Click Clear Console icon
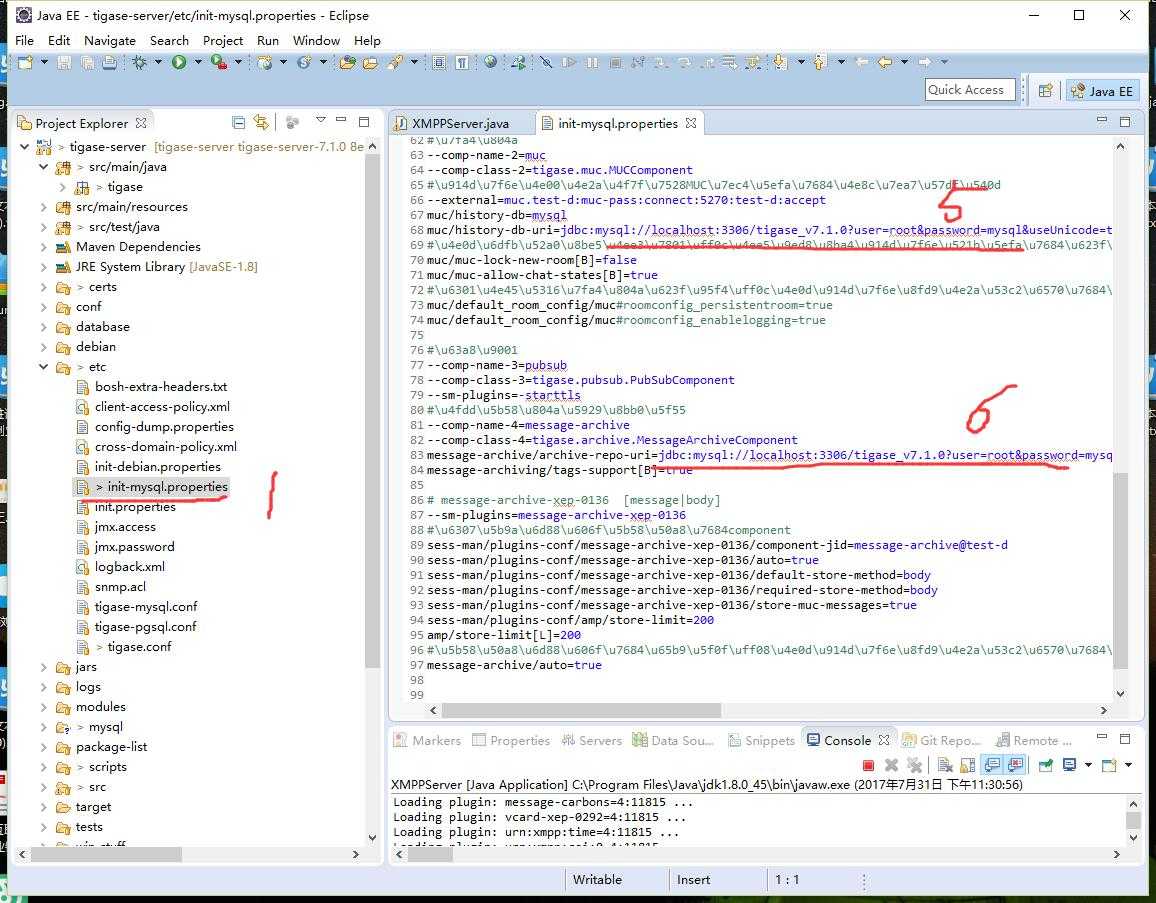Image resolution: width=1156 pixels, height=903 pixels. click(945, 765)
